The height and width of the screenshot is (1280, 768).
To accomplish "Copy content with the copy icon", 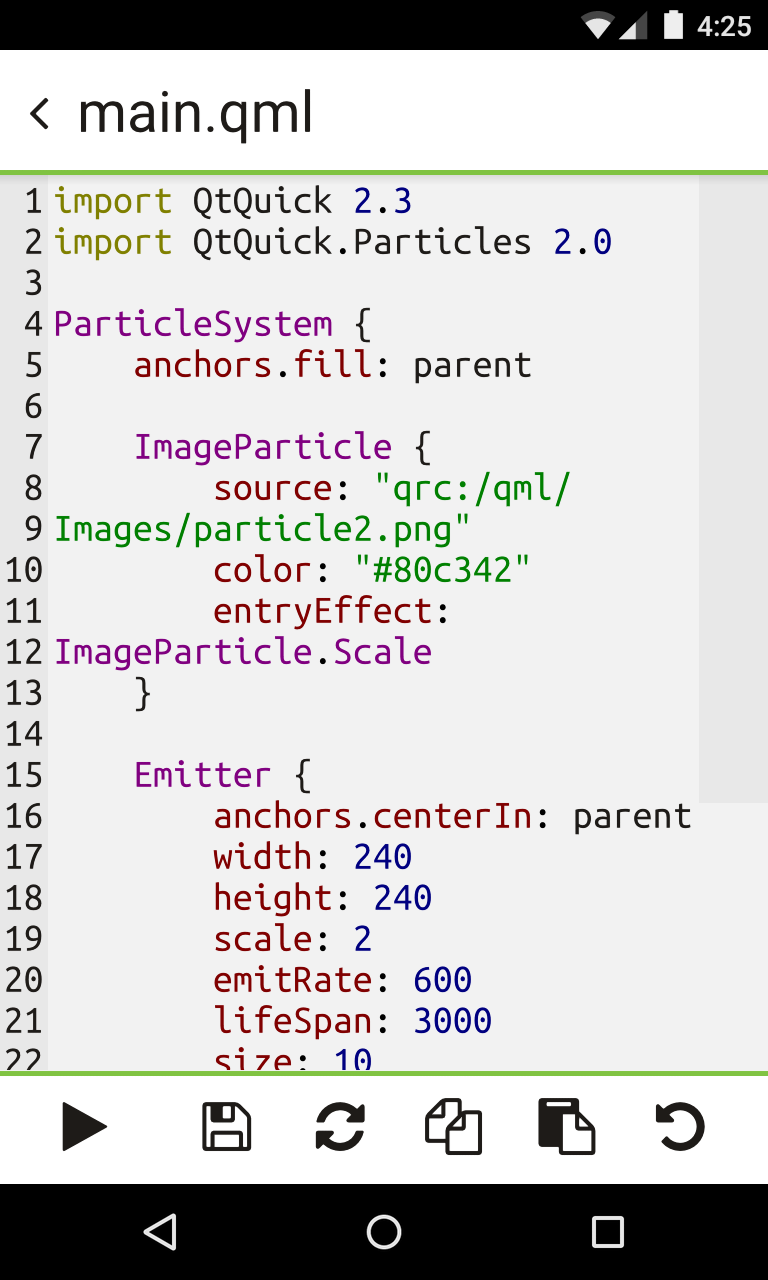I will [x=453, y=1127].
